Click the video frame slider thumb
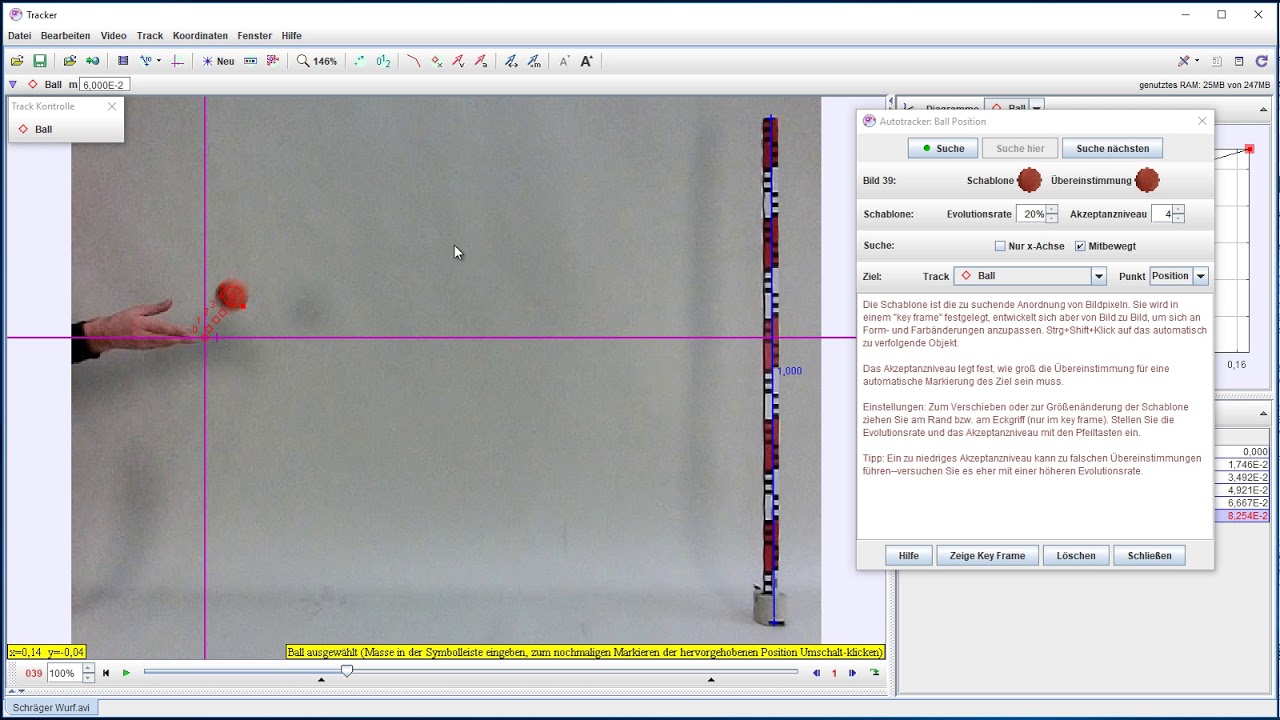This screenshot has width=1280, height=720. [x=347, y=671]
